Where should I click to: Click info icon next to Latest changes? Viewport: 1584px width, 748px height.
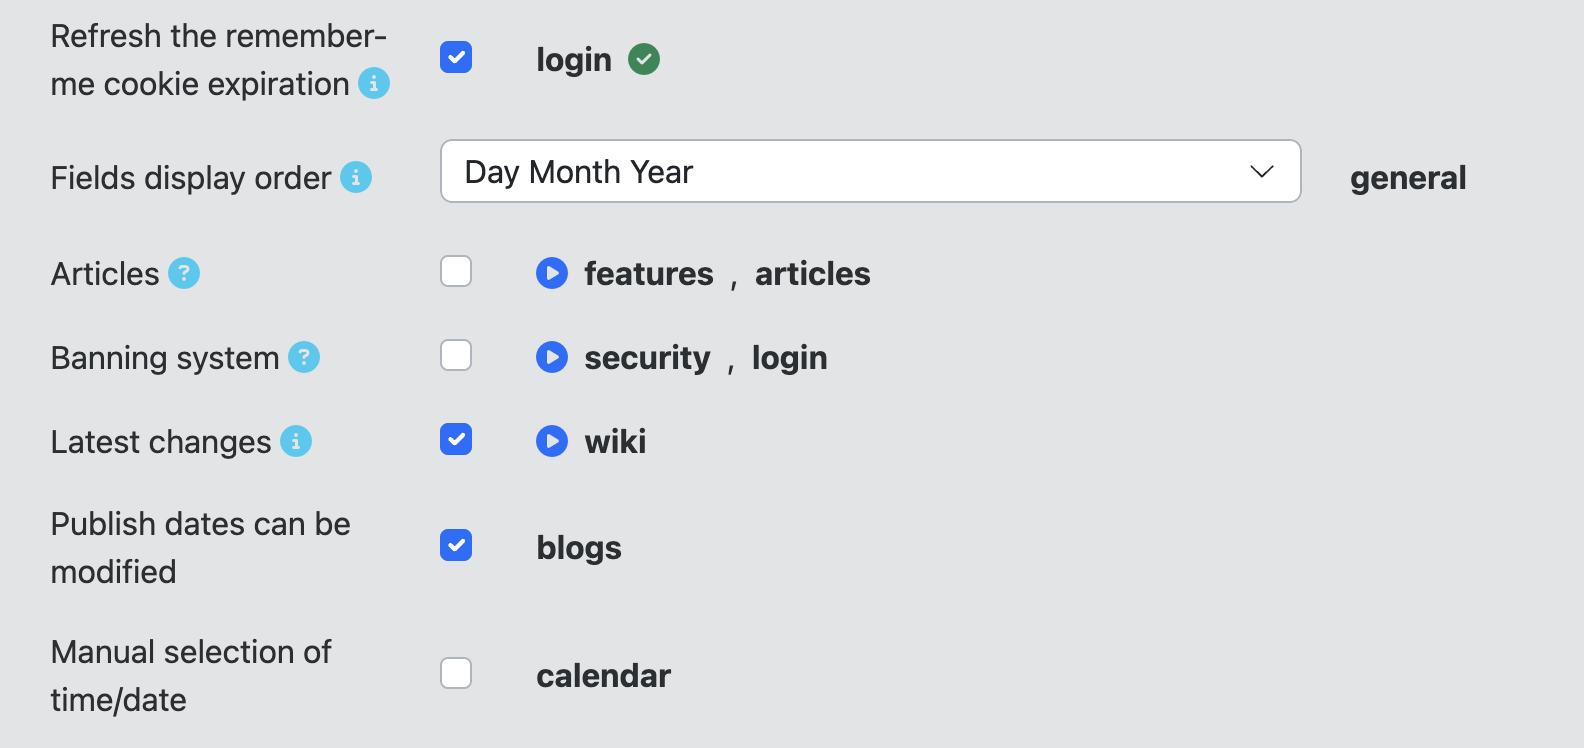tap(296, 441)
